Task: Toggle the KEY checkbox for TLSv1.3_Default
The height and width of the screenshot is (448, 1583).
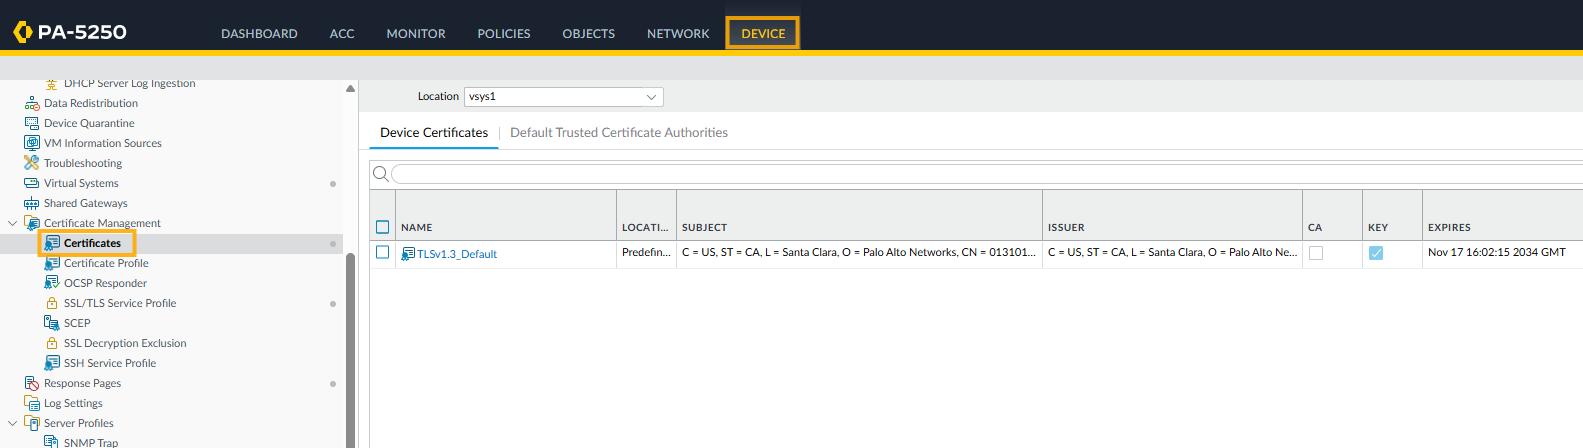Action: [x=1376, y=253]
